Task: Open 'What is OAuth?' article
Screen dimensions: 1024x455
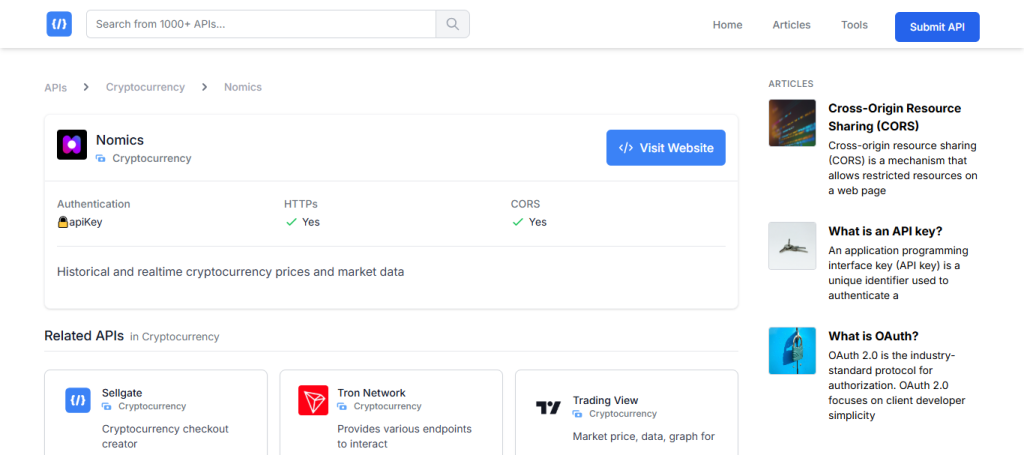Action: tap(874, 336)
